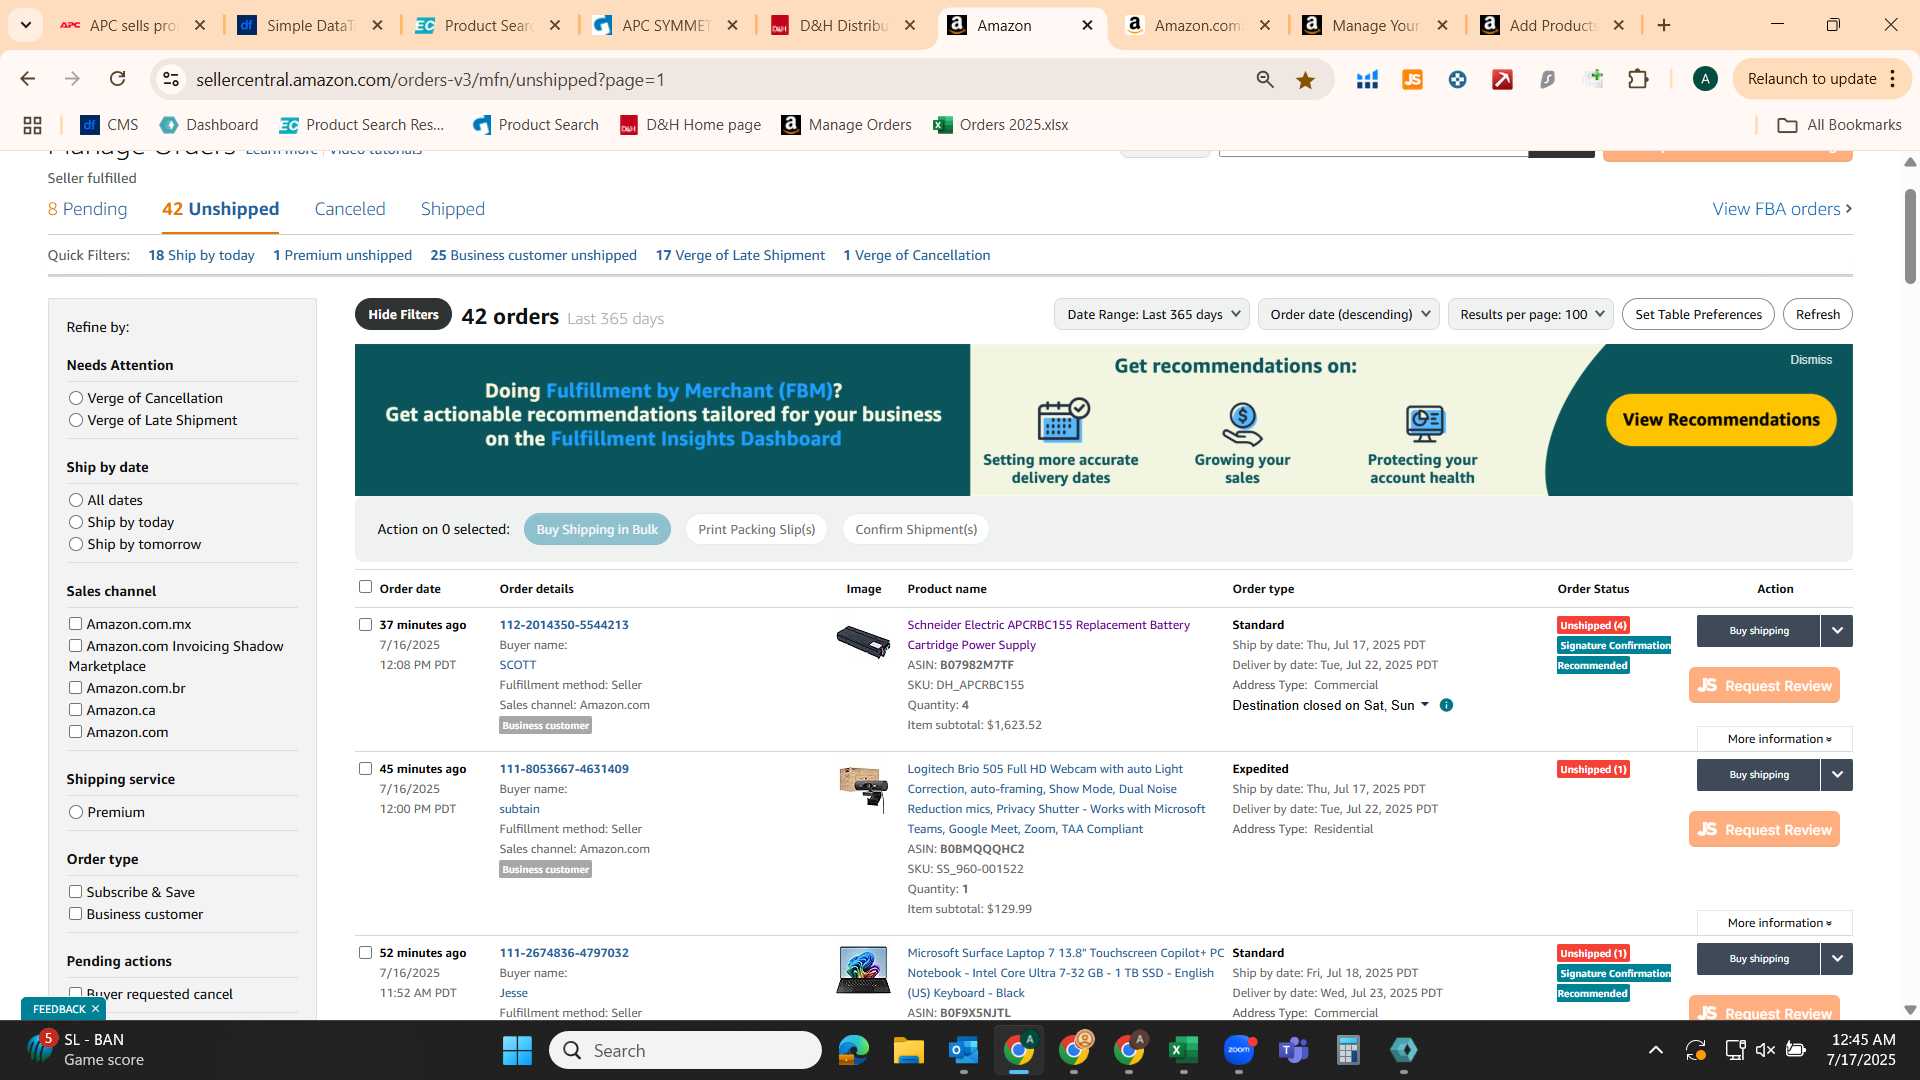Screen dimensions: 1920x1080
Task: Open the zoom magnifier icon in address bar
Action: (1265, 80)
